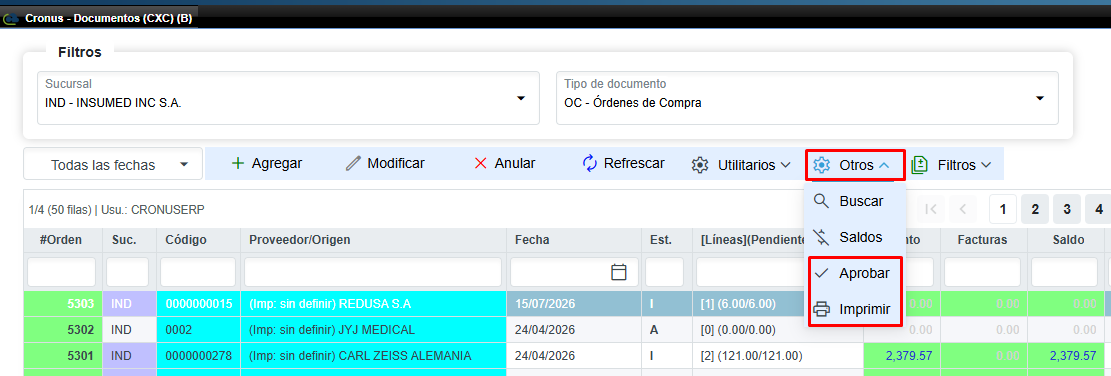The height and width of the screenshot is (376, 1111).
Task: Go to first page of results
Action: 931,209
